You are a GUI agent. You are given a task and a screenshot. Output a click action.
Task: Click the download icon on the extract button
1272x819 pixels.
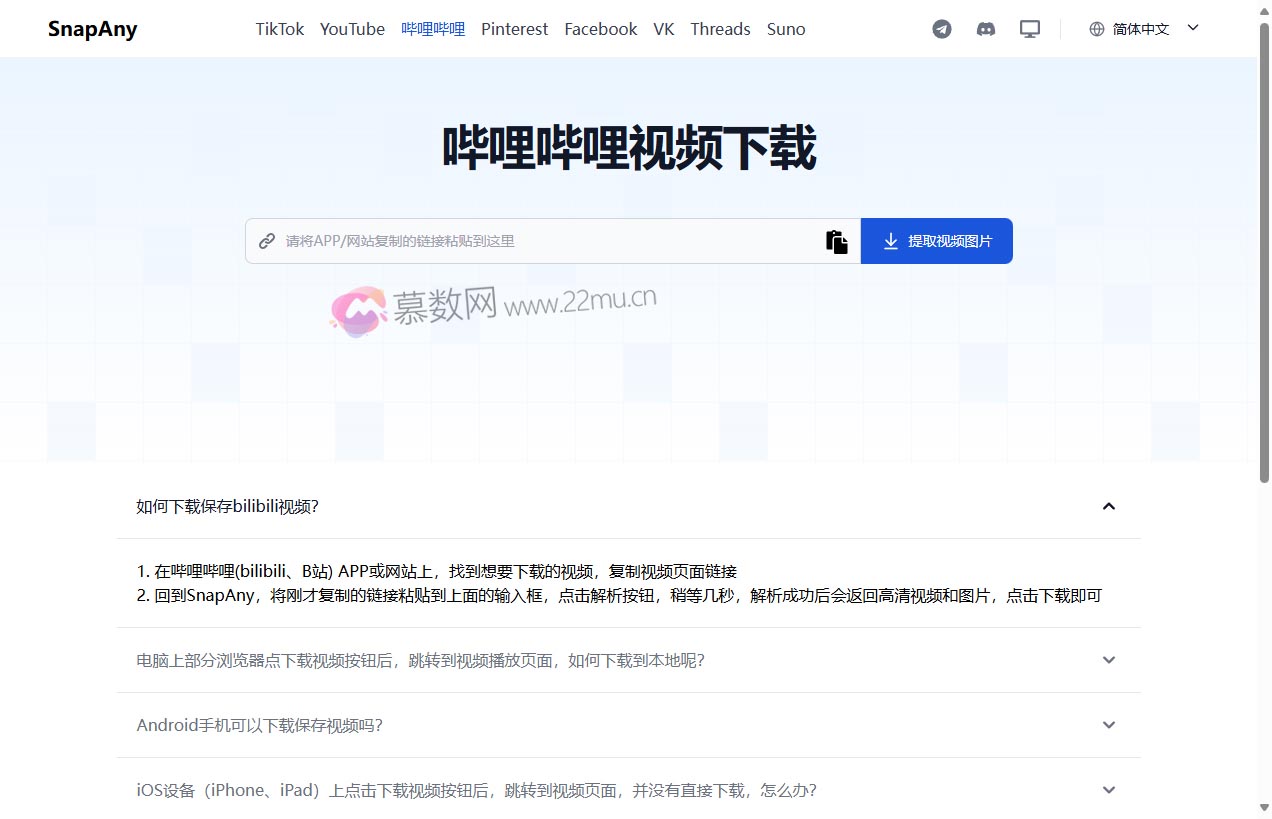tap(890, 240)
